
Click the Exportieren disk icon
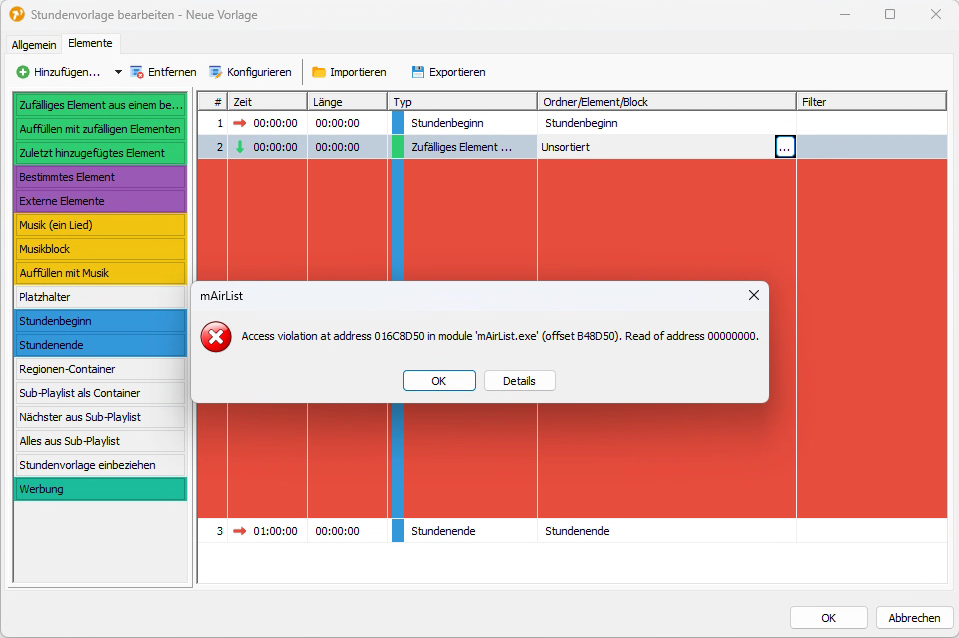click(418, 72)
